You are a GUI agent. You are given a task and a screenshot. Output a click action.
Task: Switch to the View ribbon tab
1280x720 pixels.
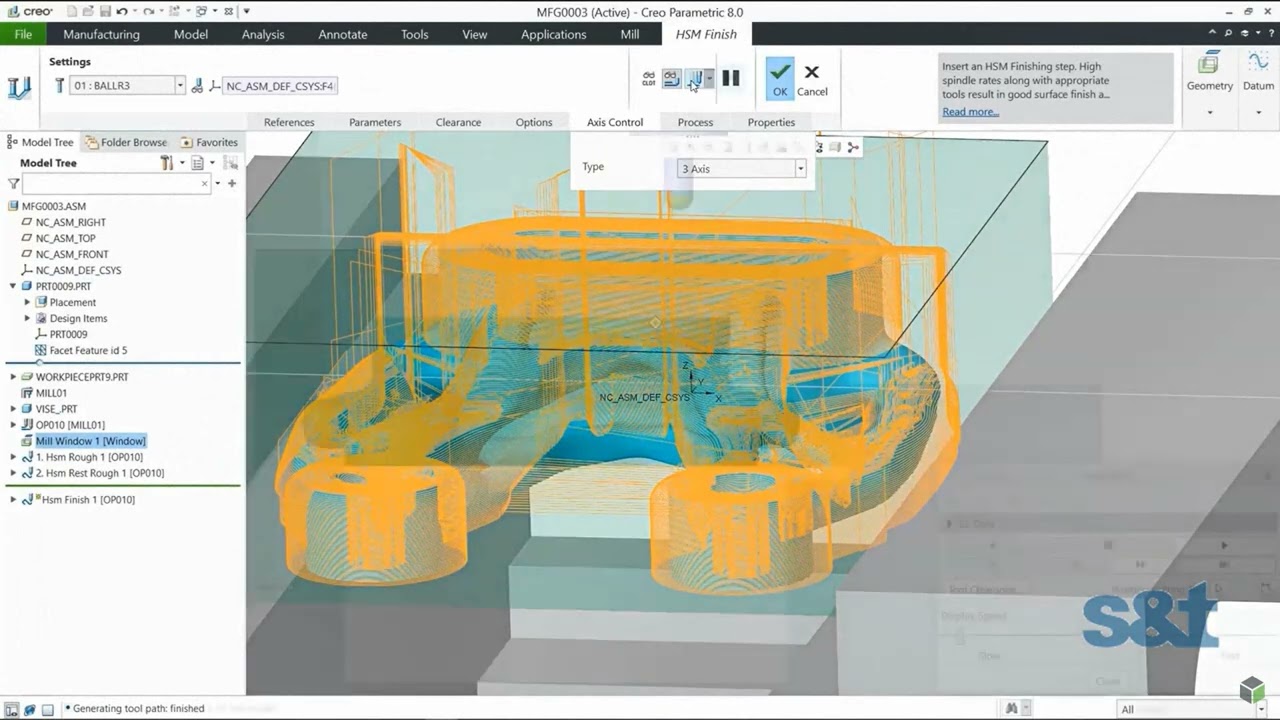click(475, 34)
